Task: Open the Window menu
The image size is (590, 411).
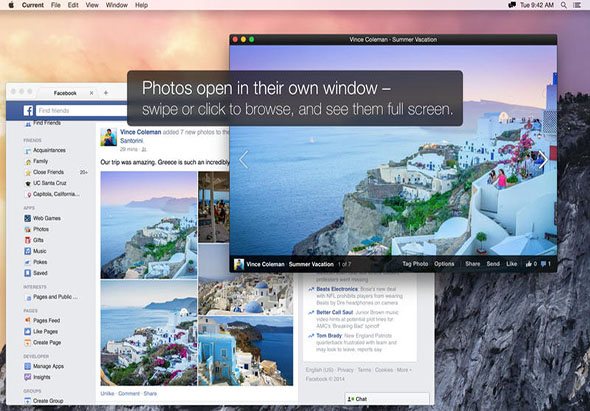Action: tap(117, 5)
